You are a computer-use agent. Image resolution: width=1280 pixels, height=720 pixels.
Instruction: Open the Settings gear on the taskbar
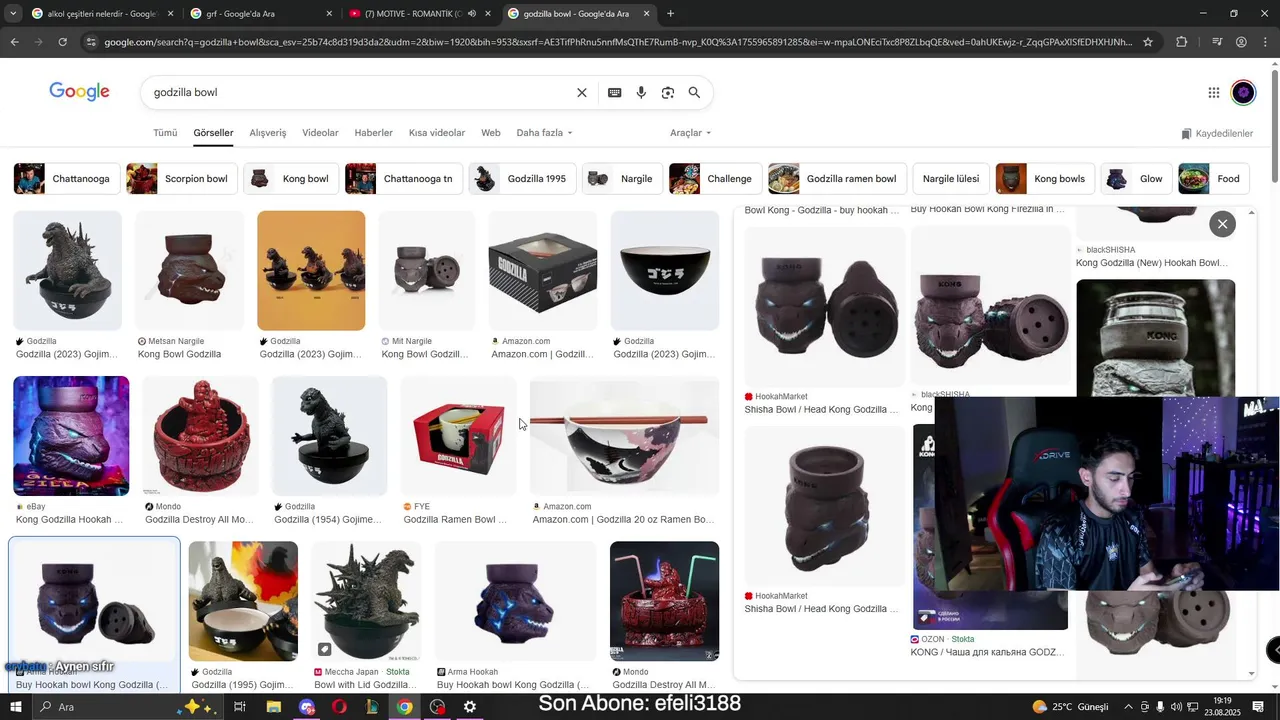pos(470,707)
